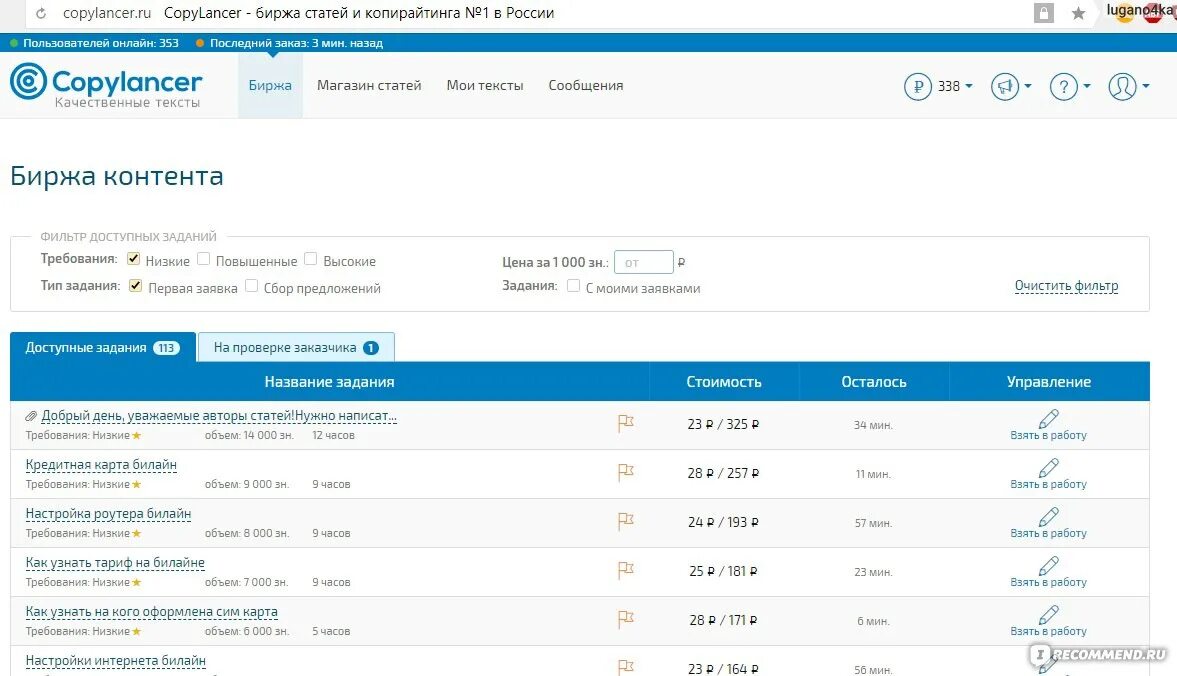Open Мои тексты menu item
The width and height of the screenshot is (1177, 676).
485,86
